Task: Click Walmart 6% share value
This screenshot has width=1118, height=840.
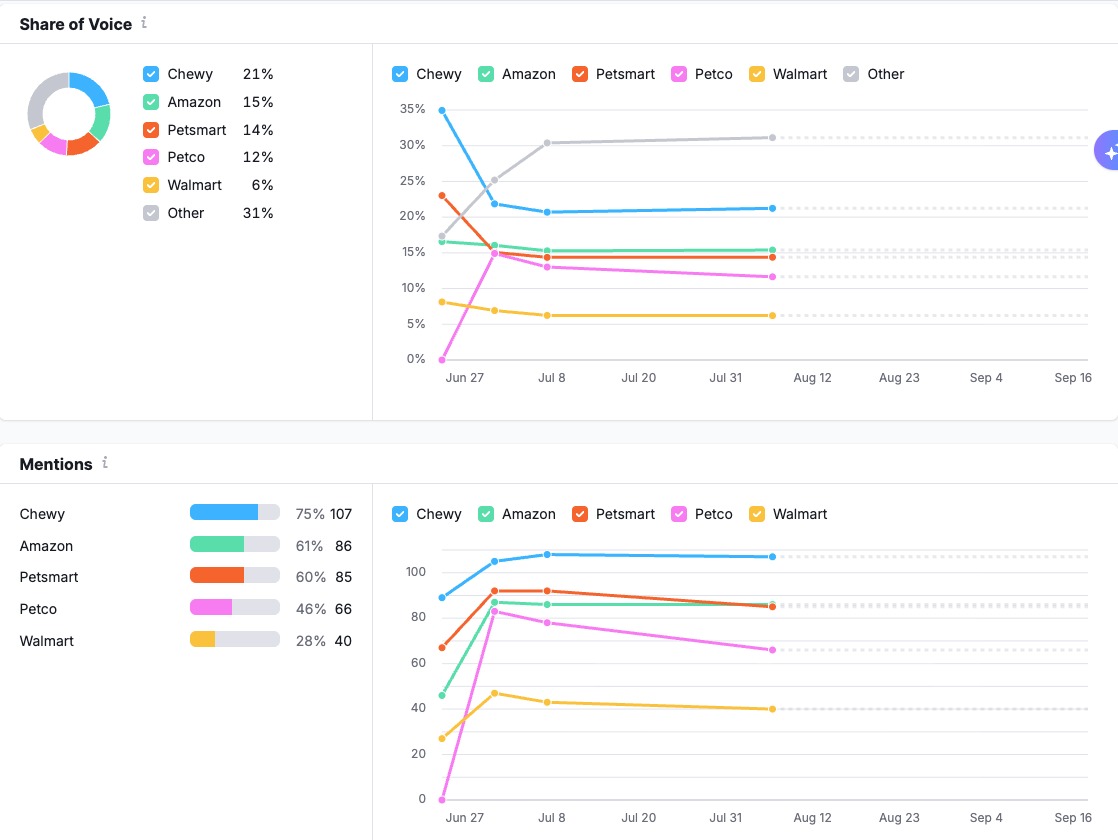Action: 262,185
